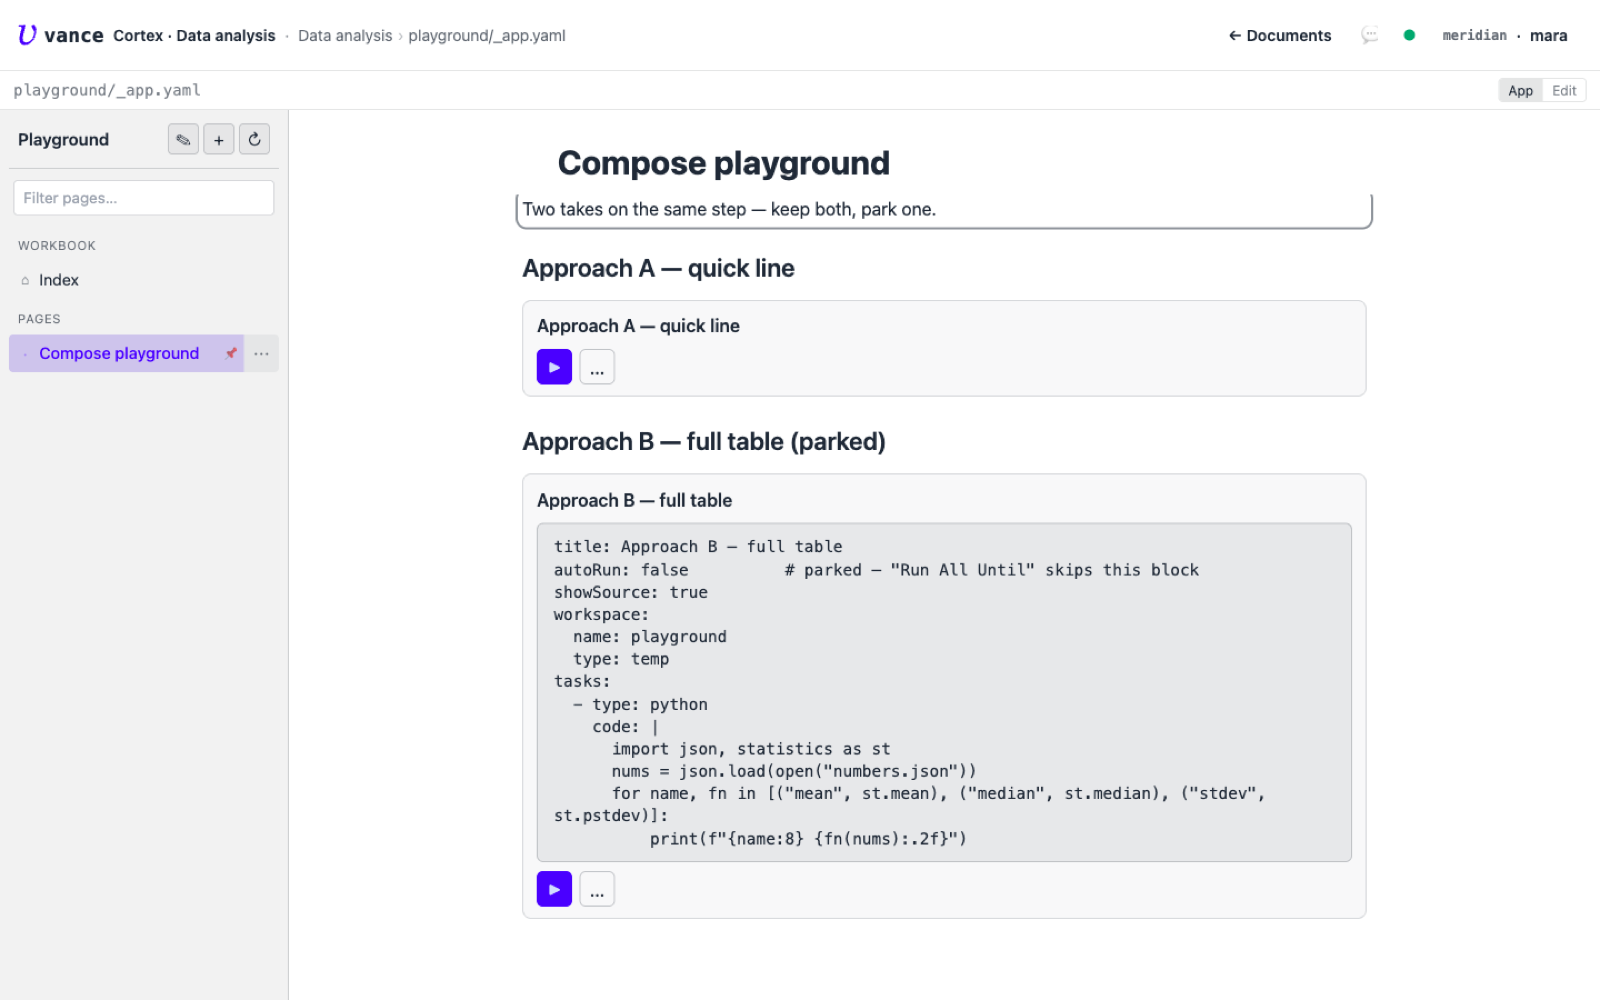The image size is (1600, 1000).
Task: Click the playground/_app.yaml path label
Action: point(107,90)
